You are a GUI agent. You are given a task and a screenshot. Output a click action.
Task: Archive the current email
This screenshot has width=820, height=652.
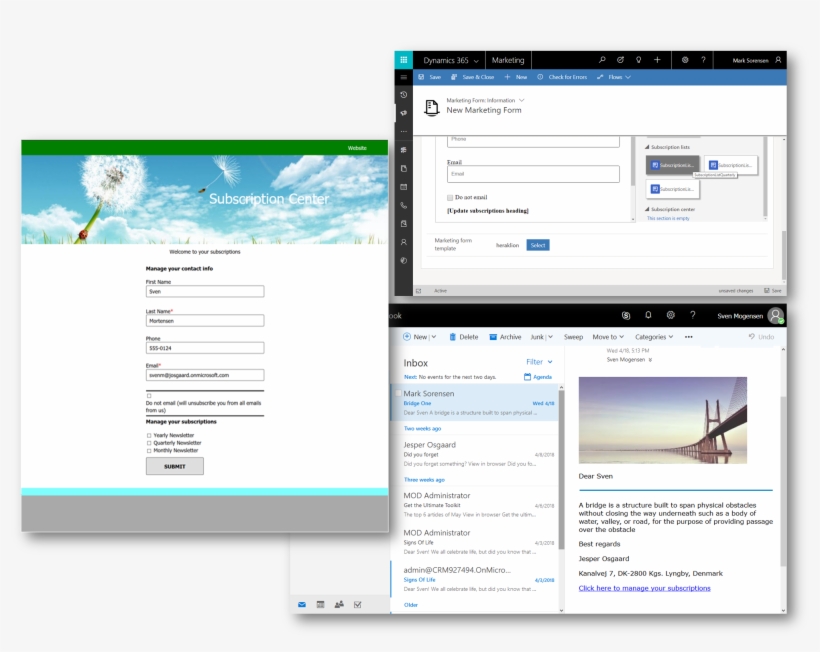pos(505,337)
